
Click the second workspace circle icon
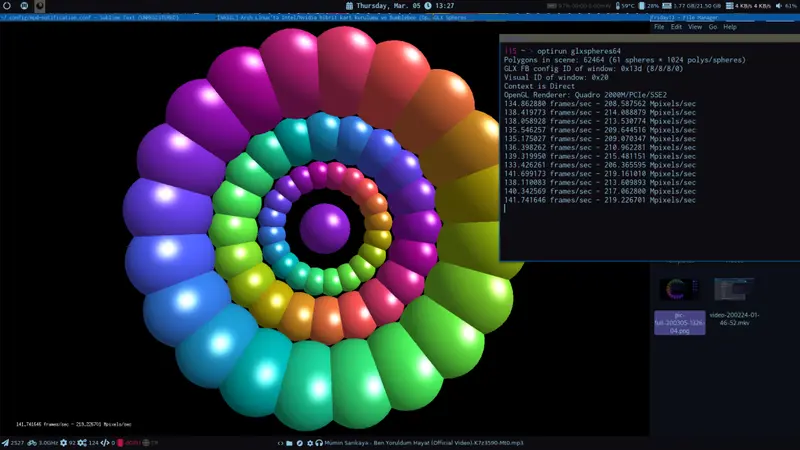click(24, 6)
